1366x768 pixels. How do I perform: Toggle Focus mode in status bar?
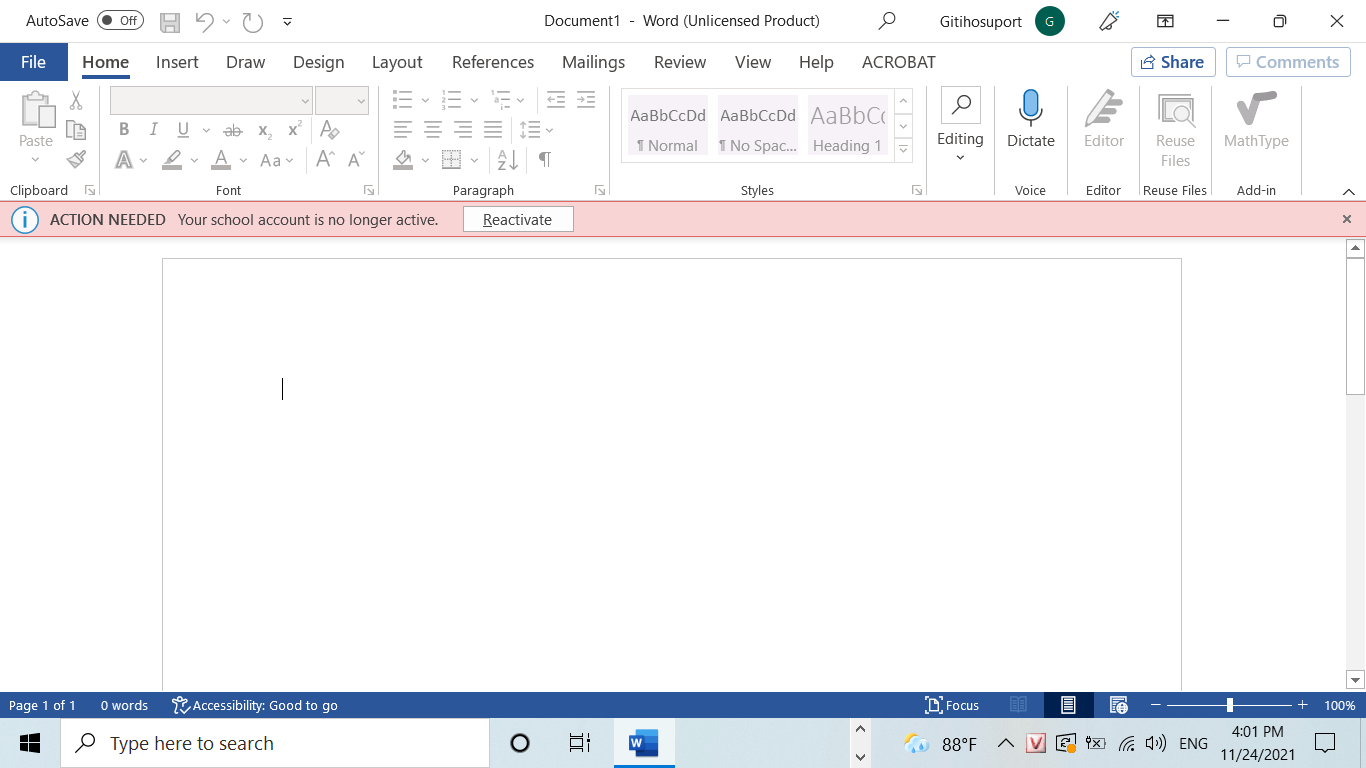(952, 705)
